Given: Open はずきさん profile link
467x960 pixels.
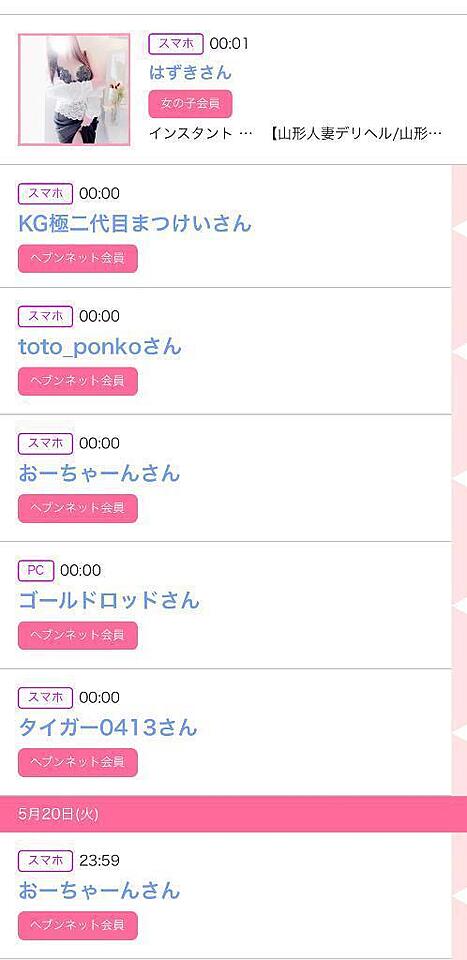Looking at the screenshot, I should point(190,72).
